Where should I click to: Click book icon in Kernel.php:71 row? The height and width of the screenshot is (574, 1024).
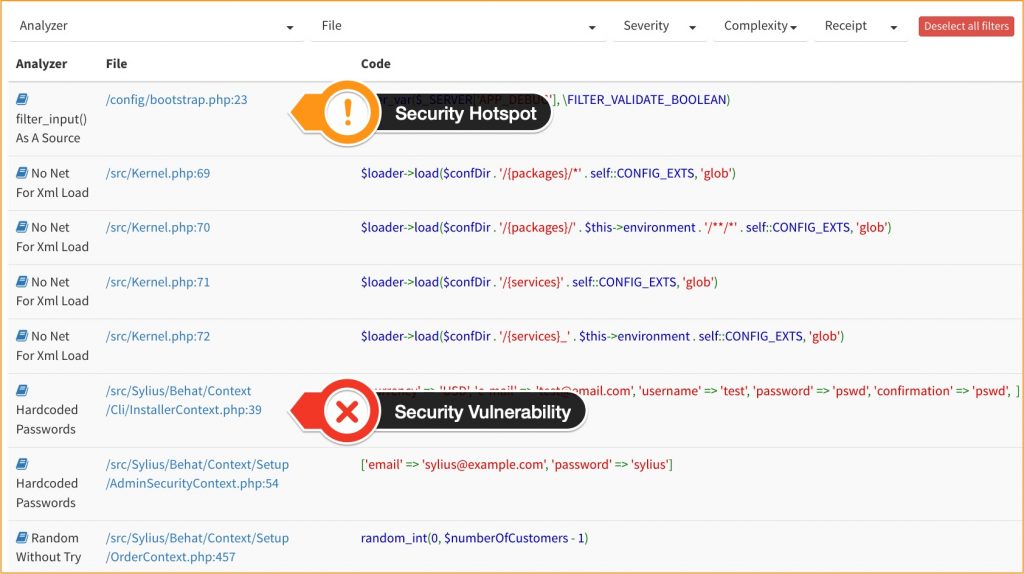(x=22, y=281)
